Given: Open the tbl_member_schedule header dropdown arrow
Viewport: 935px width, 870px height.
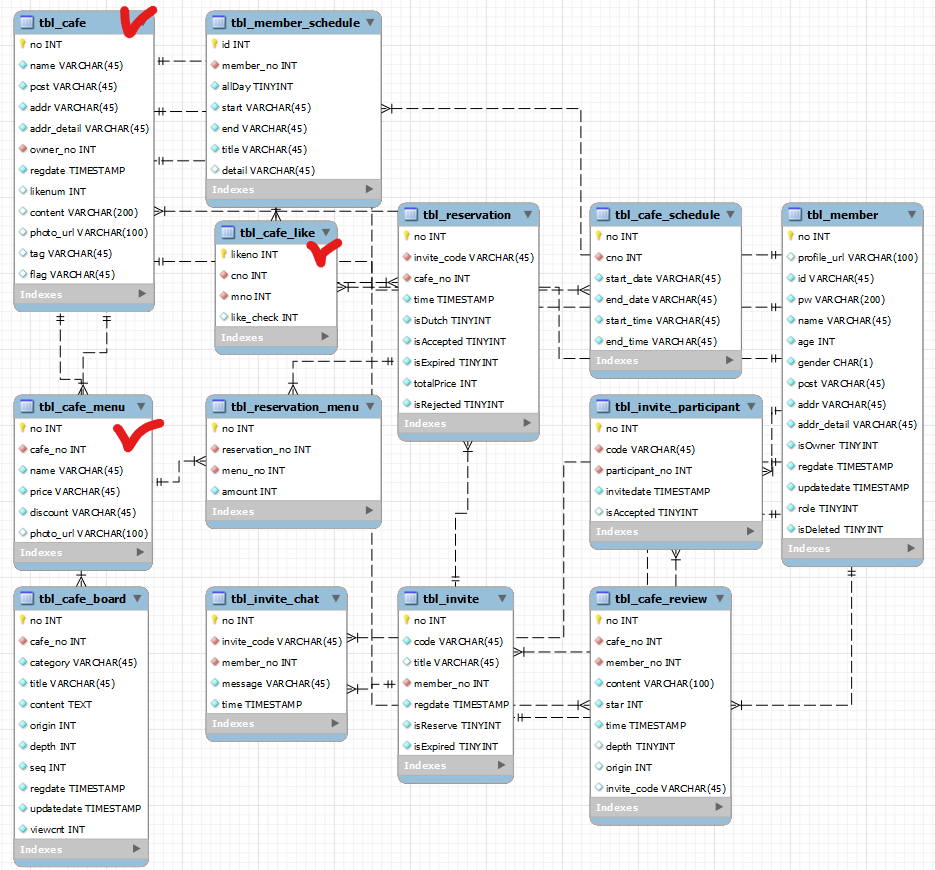Looking at the screenshot, I should (x=372, y=23).
